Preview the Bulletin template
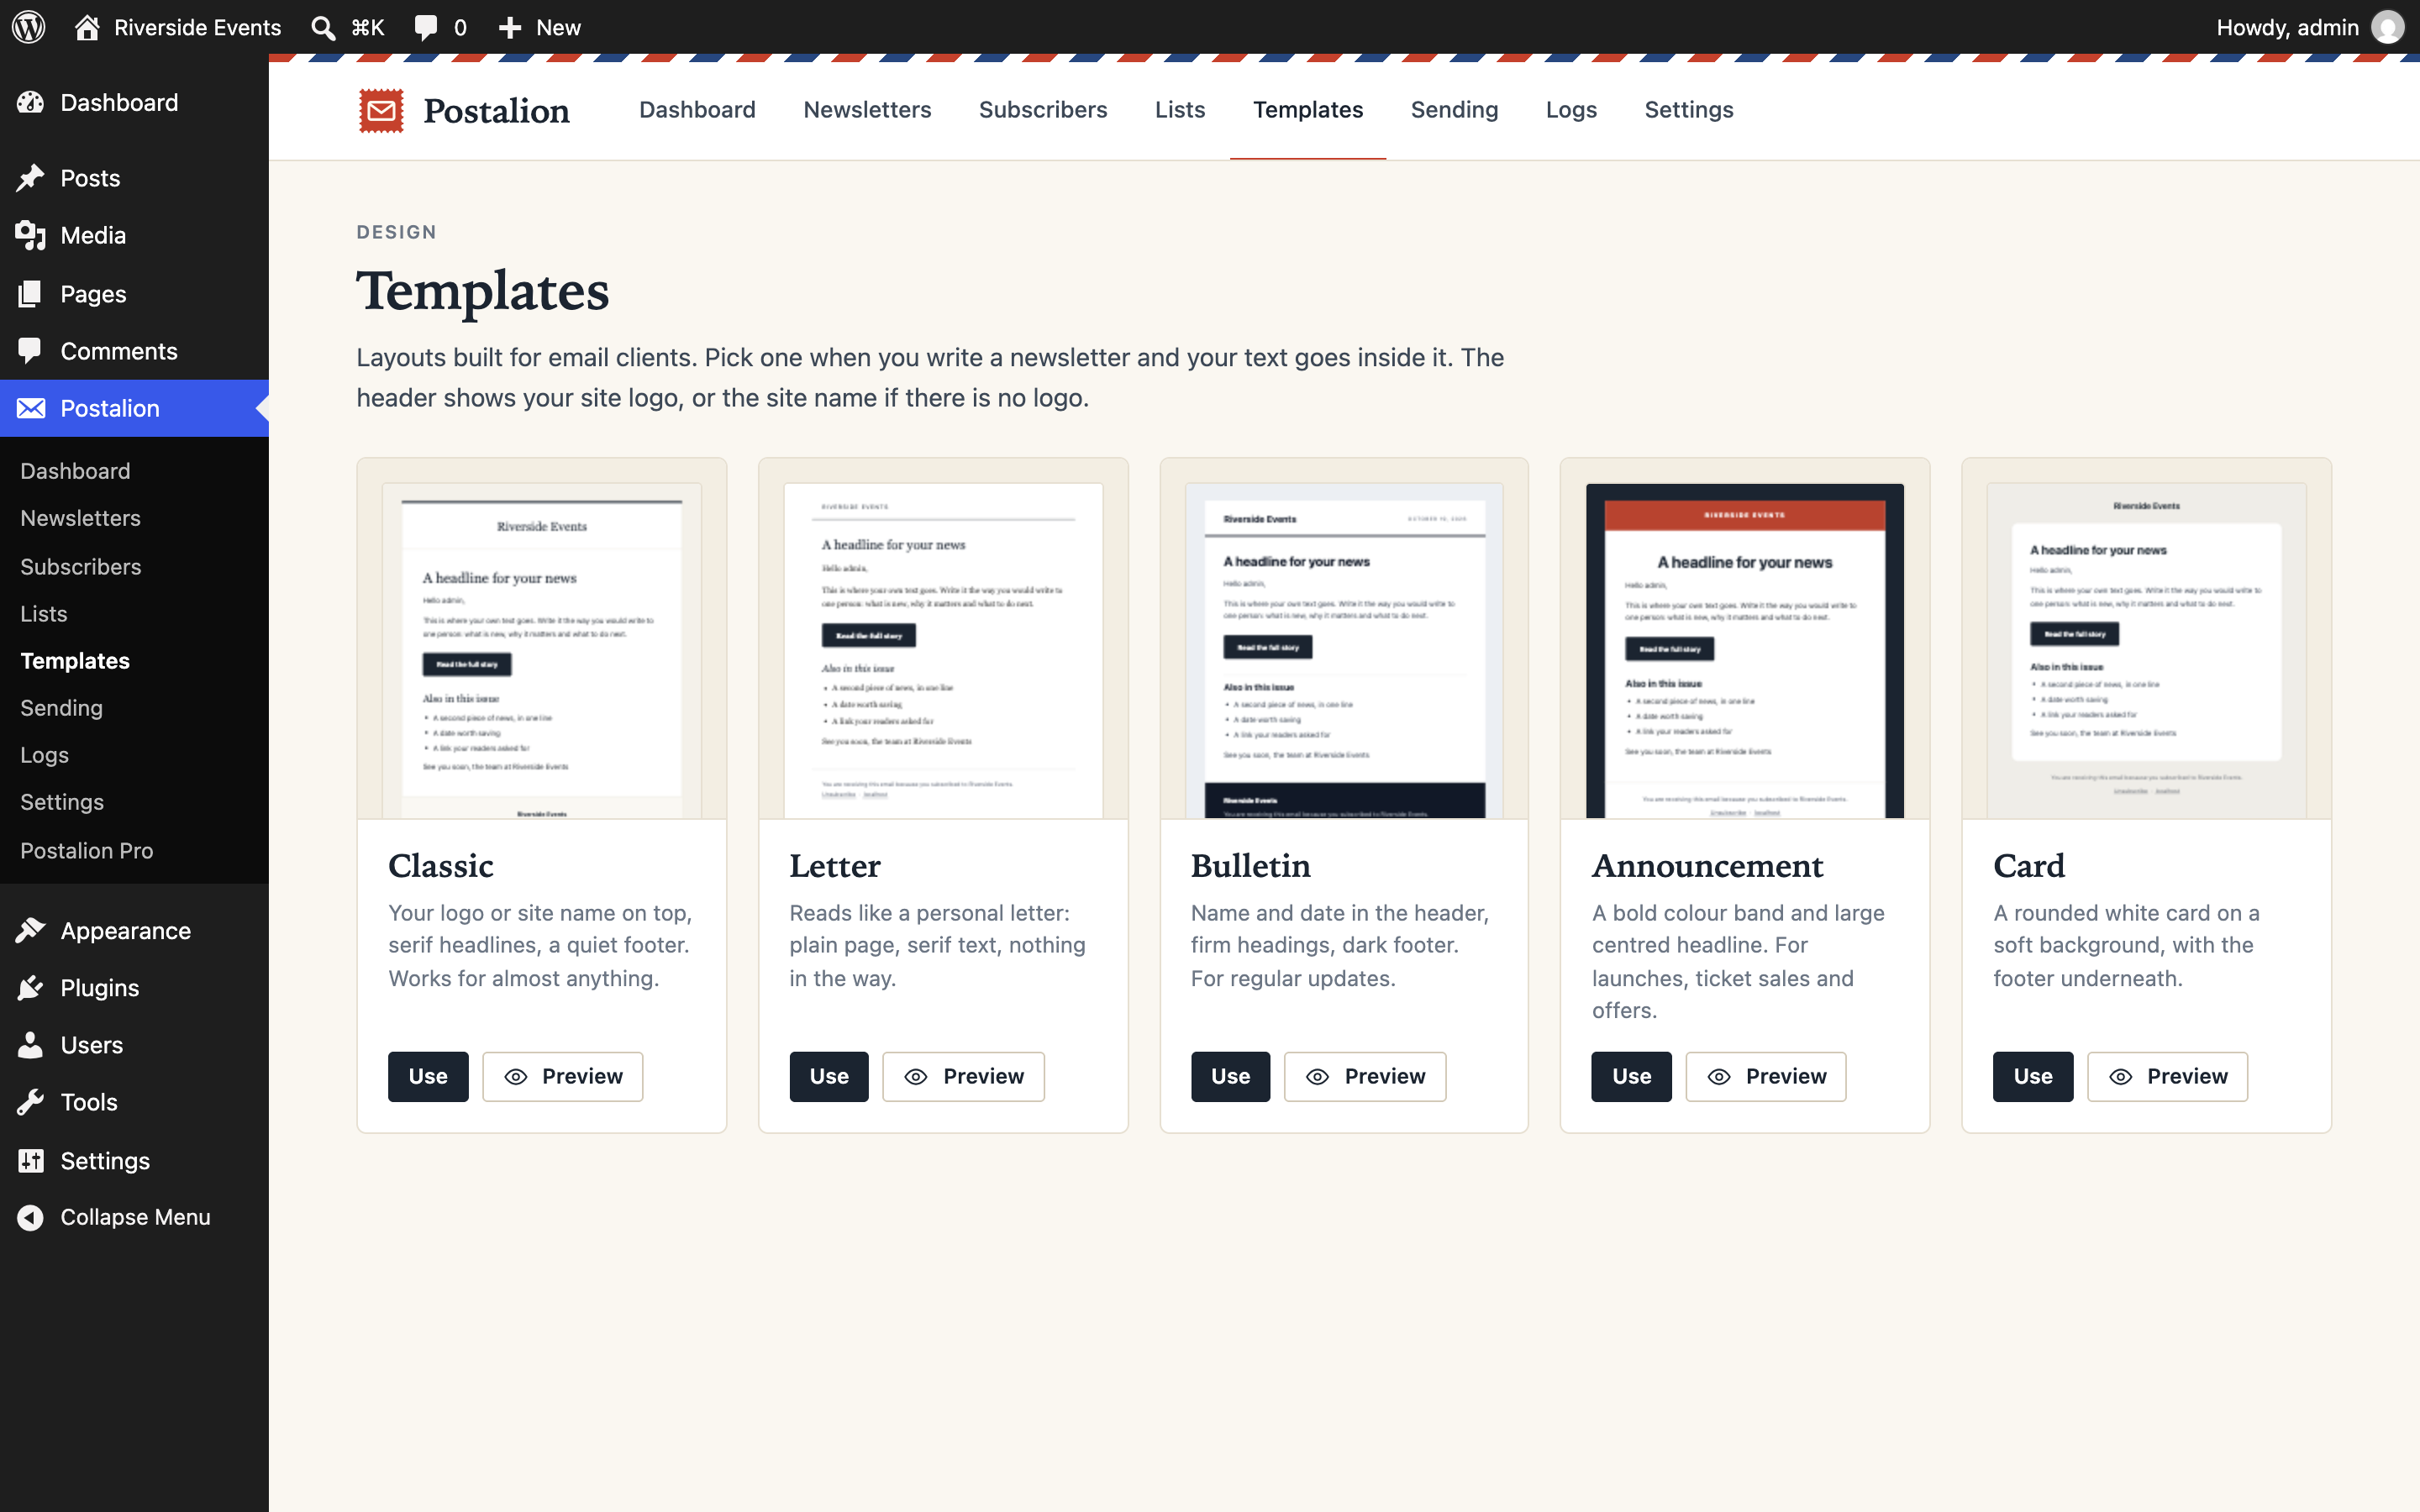 click(1365, 1076)
